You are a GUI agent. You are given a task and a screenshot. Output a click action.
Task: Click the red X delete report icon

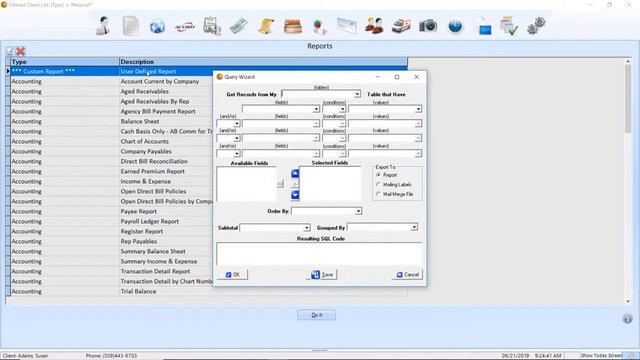[x=20, y=51]
